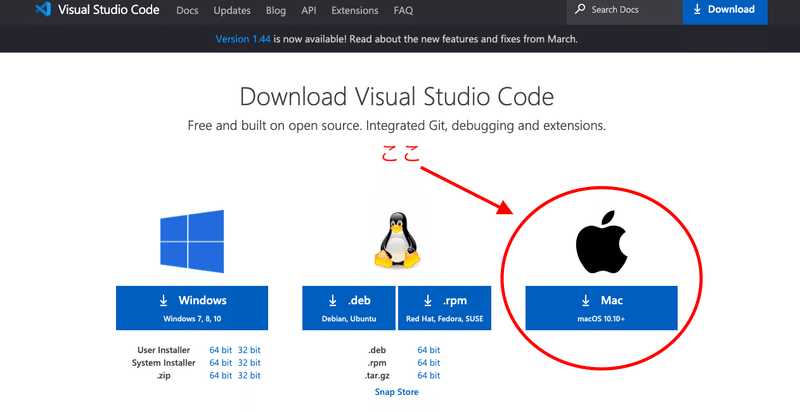The width and height of the screenshot is (800, 412).
Task: Select User Installer 64 bit link
Action: click(220, 350)
